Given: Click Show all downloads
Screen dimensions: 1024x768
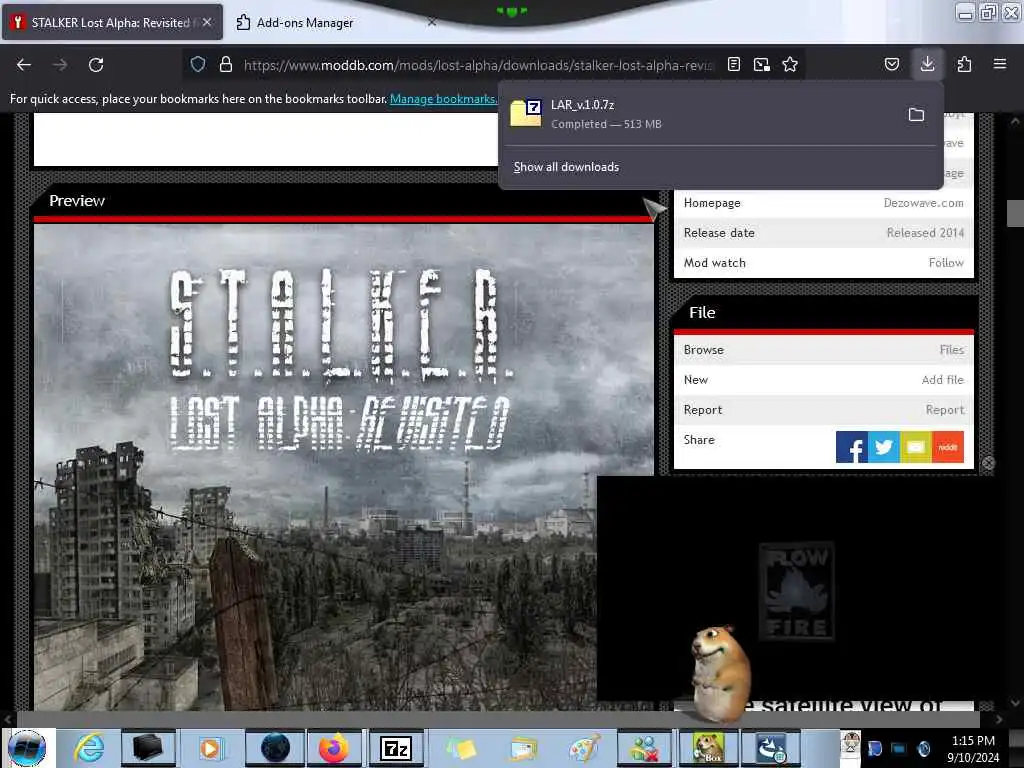Looking at the screenshot, I should click(x=566, y=167).
